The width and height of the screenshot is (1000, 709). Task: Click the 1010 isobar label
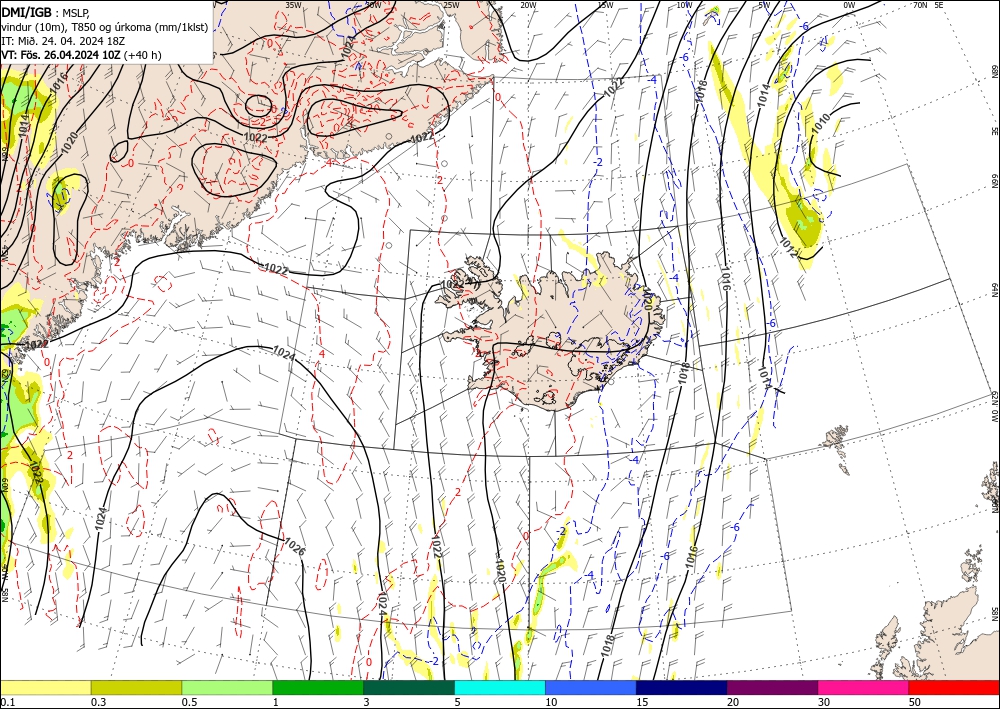821,123
